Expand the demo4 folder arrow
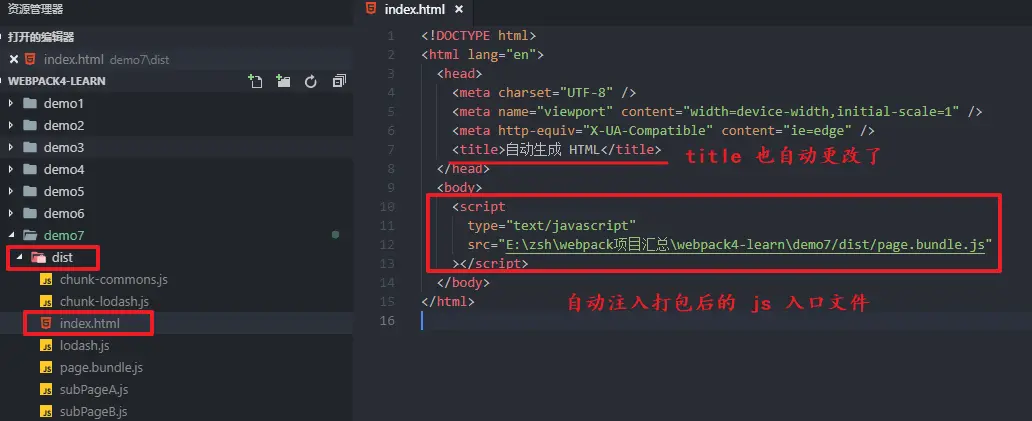The height and width of the screenshot is (421, 1032). [x=11, y=169]
